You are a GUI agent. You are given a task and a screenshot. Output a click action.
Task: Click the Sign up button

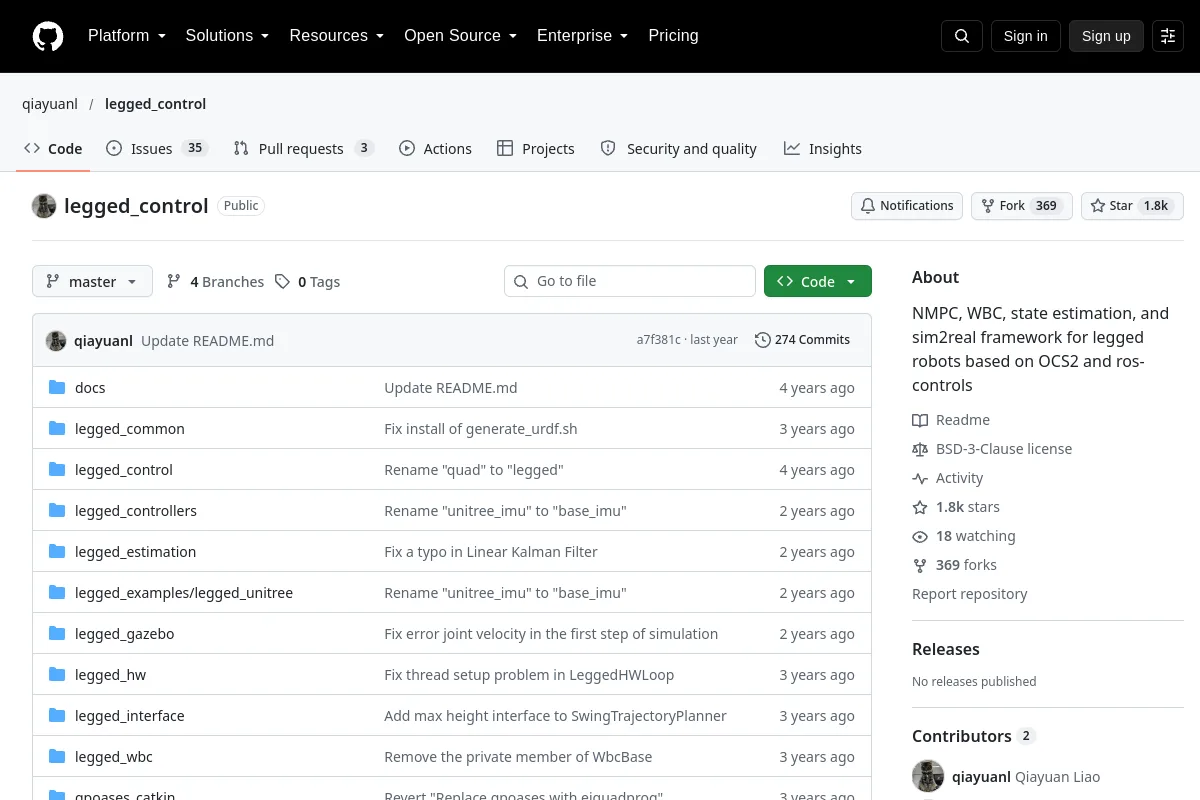pyautogui.click(x=1106, y=36)
